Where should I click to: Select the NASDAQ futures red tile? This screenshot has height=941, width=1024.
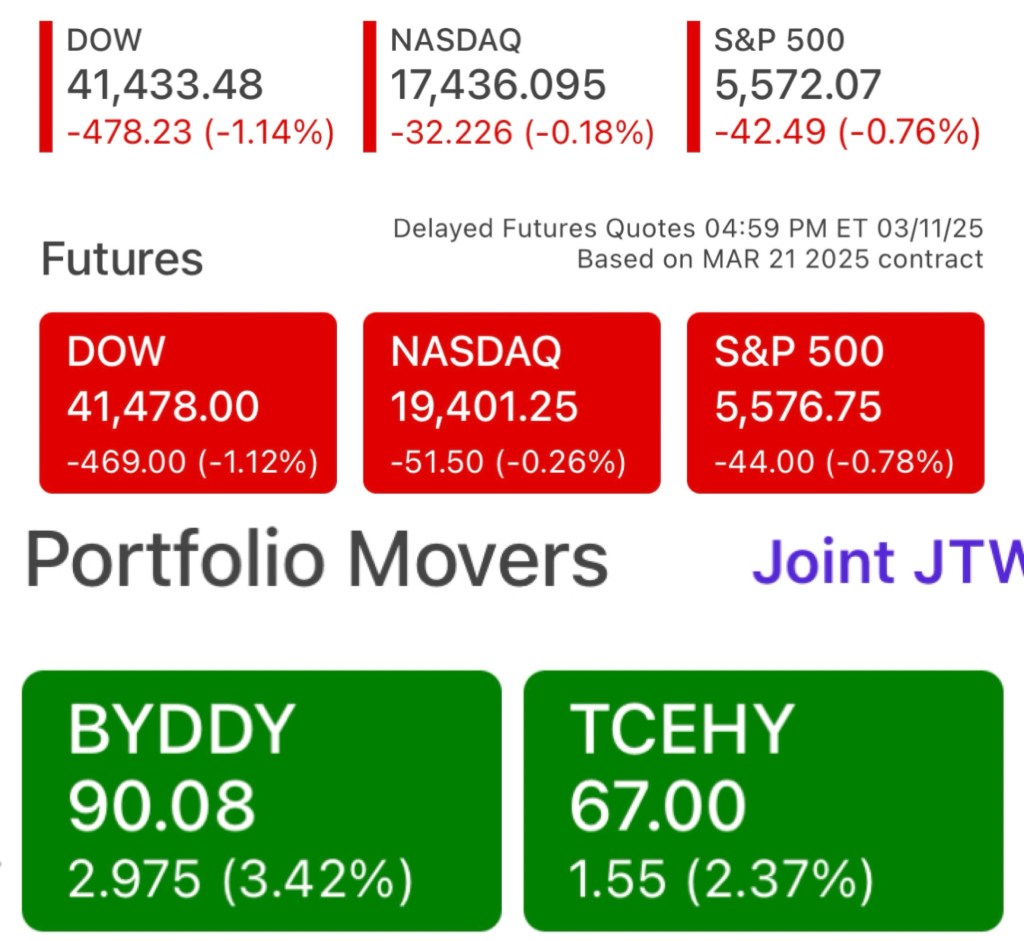click(x=511, y=403)
